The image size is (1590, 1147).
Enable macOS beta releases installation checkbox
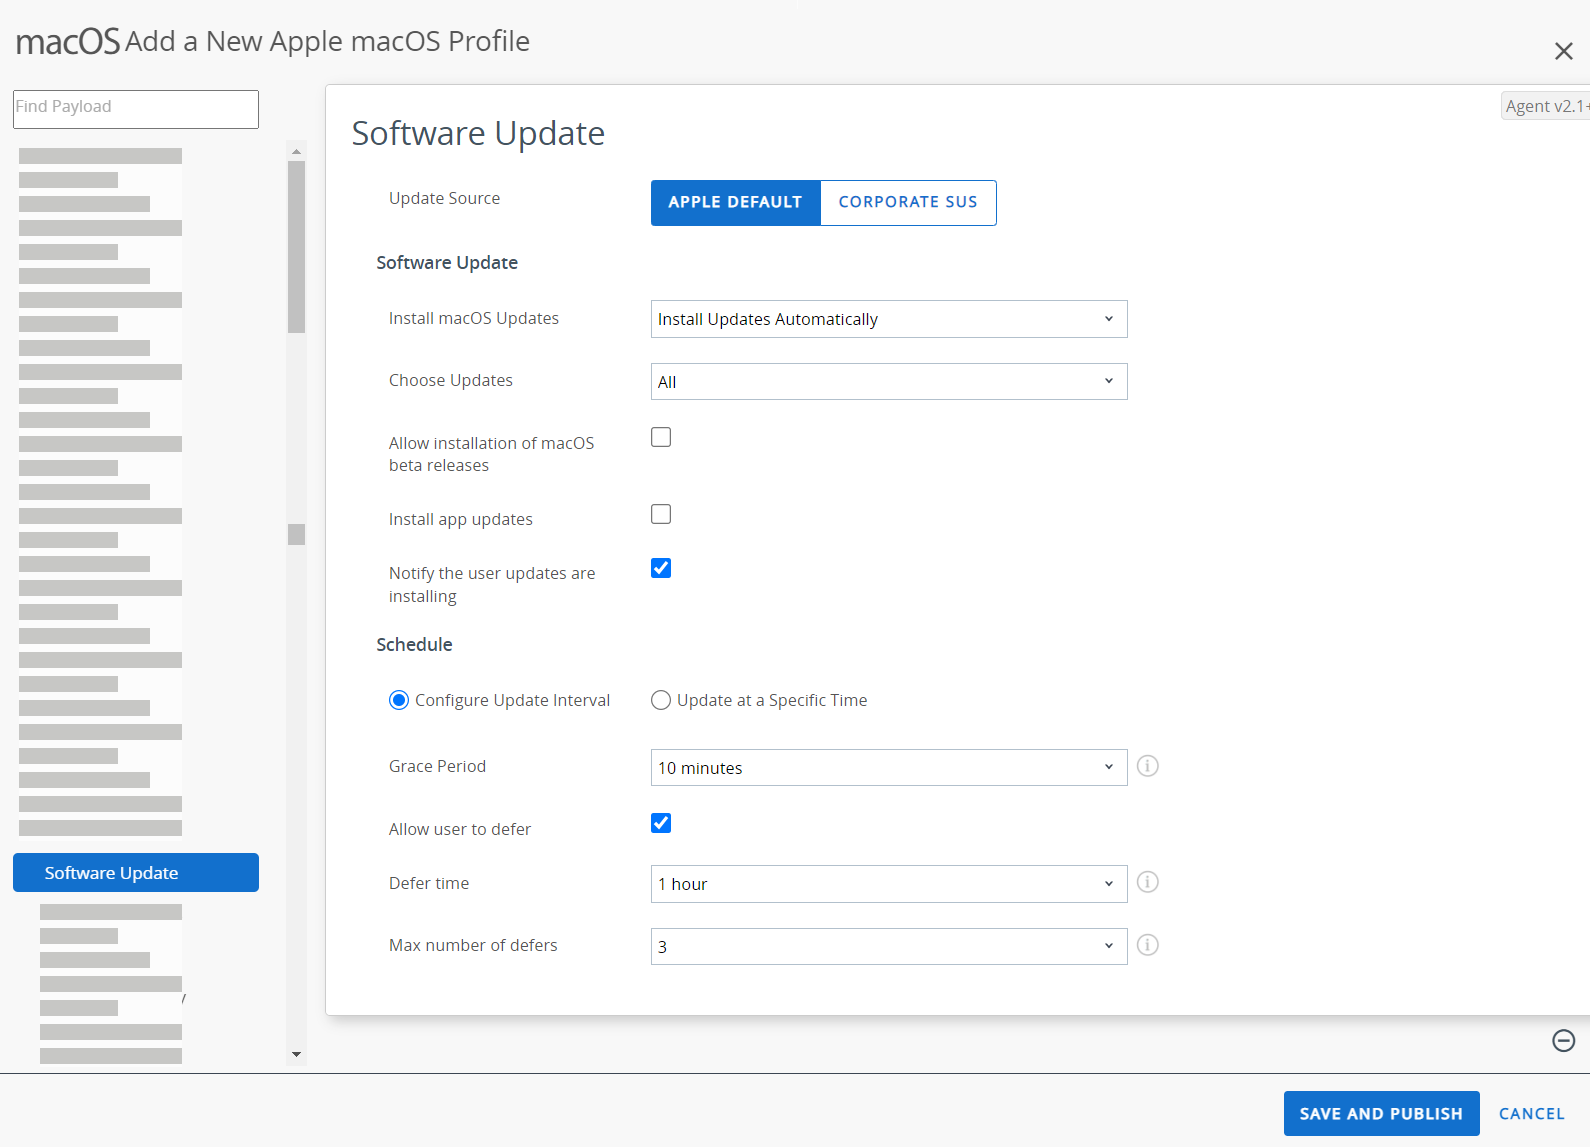[x=661, y=437]
